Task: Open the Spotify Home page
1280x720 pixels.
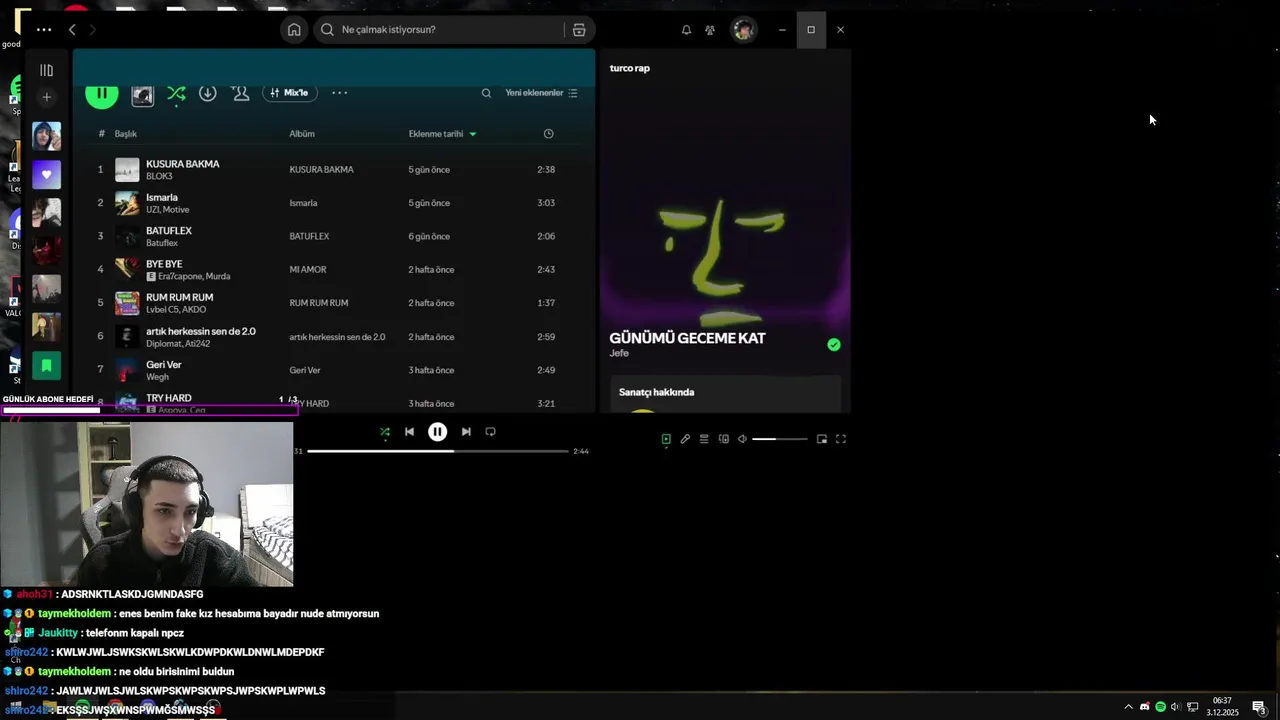Action: 294,30
